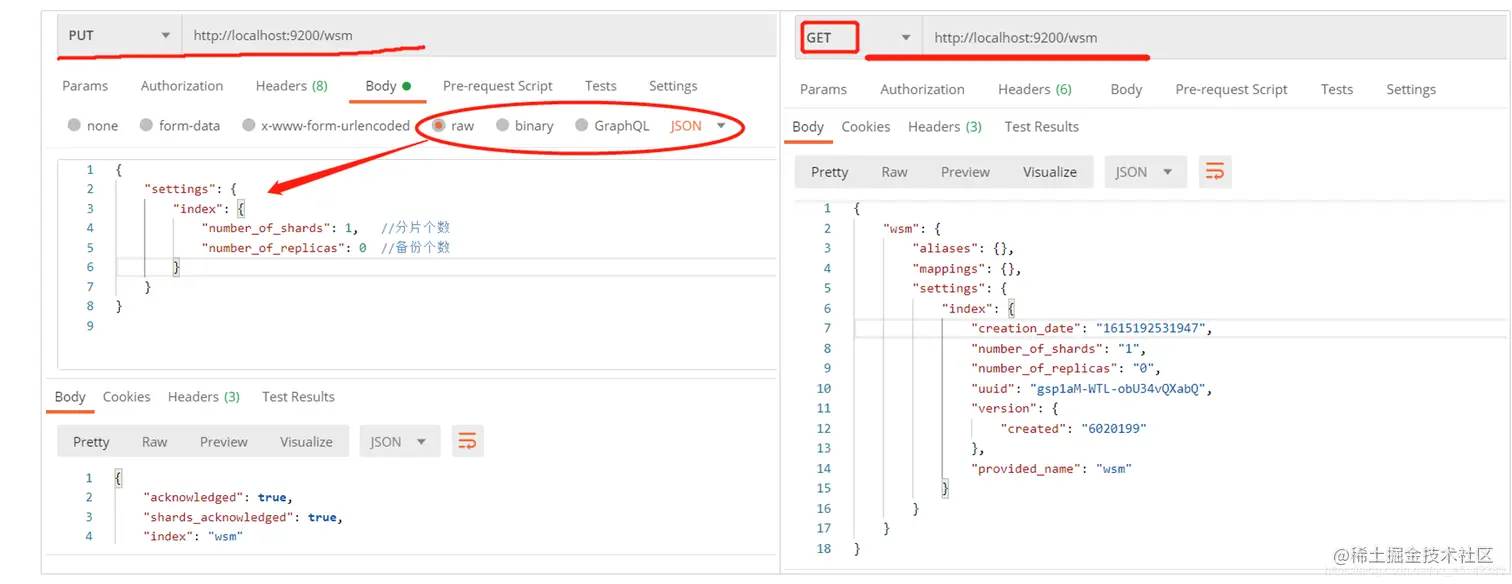Screen dimensions: 1512x584
Task: Click Visualize view in right response
Action: 1050,172
